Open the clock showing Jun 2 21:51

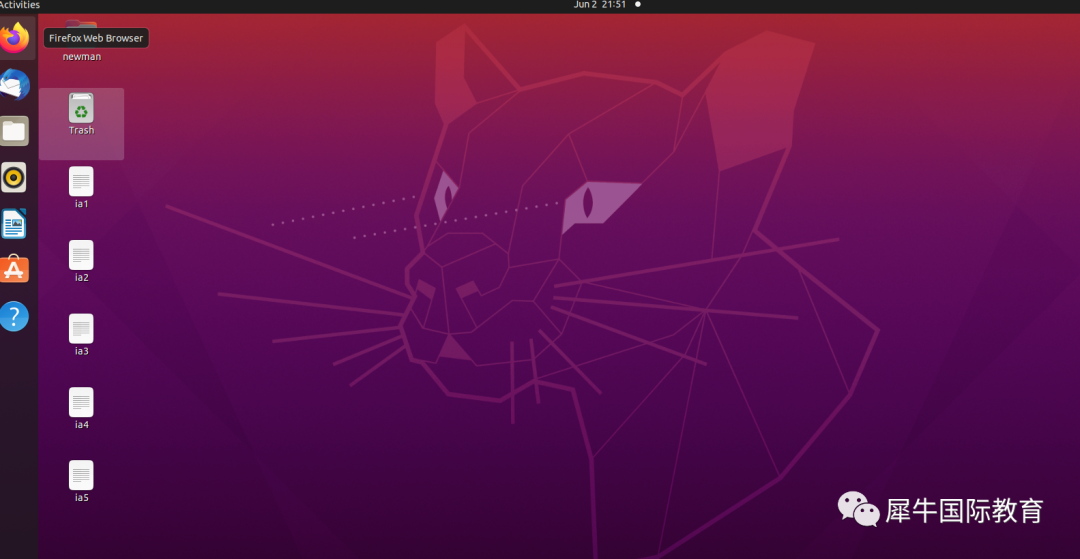coord(599,5)
